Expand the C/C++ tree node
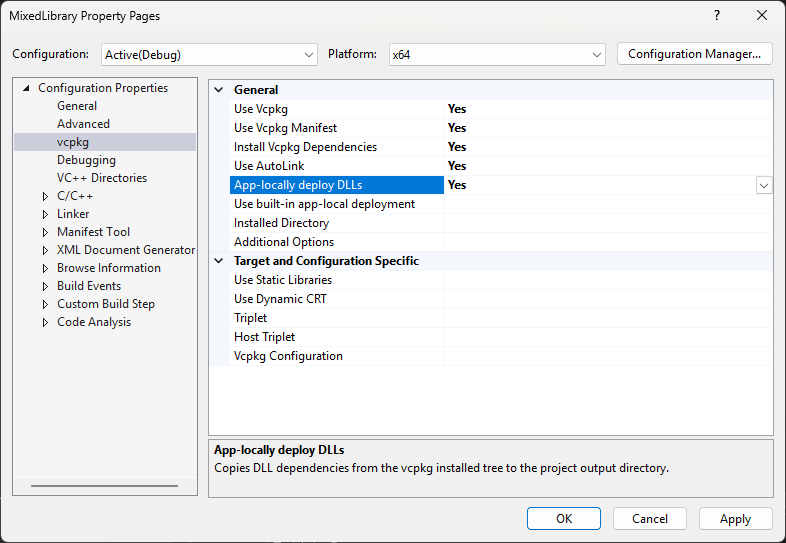786x543 pixels. (x=45, y=197)
